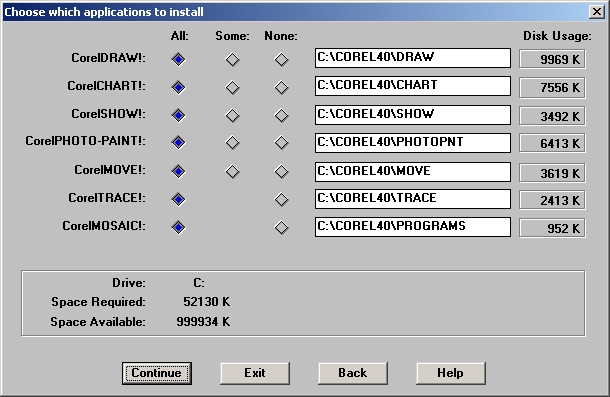
Task: Click the 2413 K disk usage value
Action: pyautogui.click(x=552, y=200)
